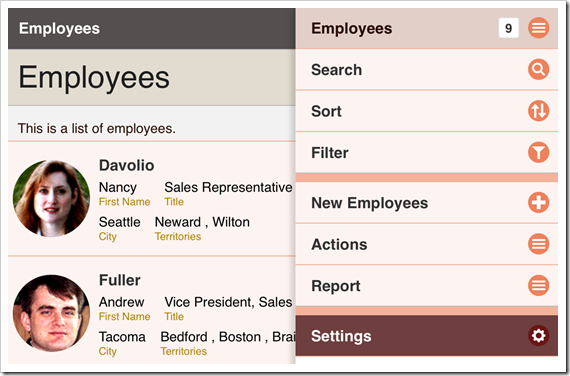Click the Settings gear icon
The width and height of the screenshot is (570, 376).
click(538, 336)
